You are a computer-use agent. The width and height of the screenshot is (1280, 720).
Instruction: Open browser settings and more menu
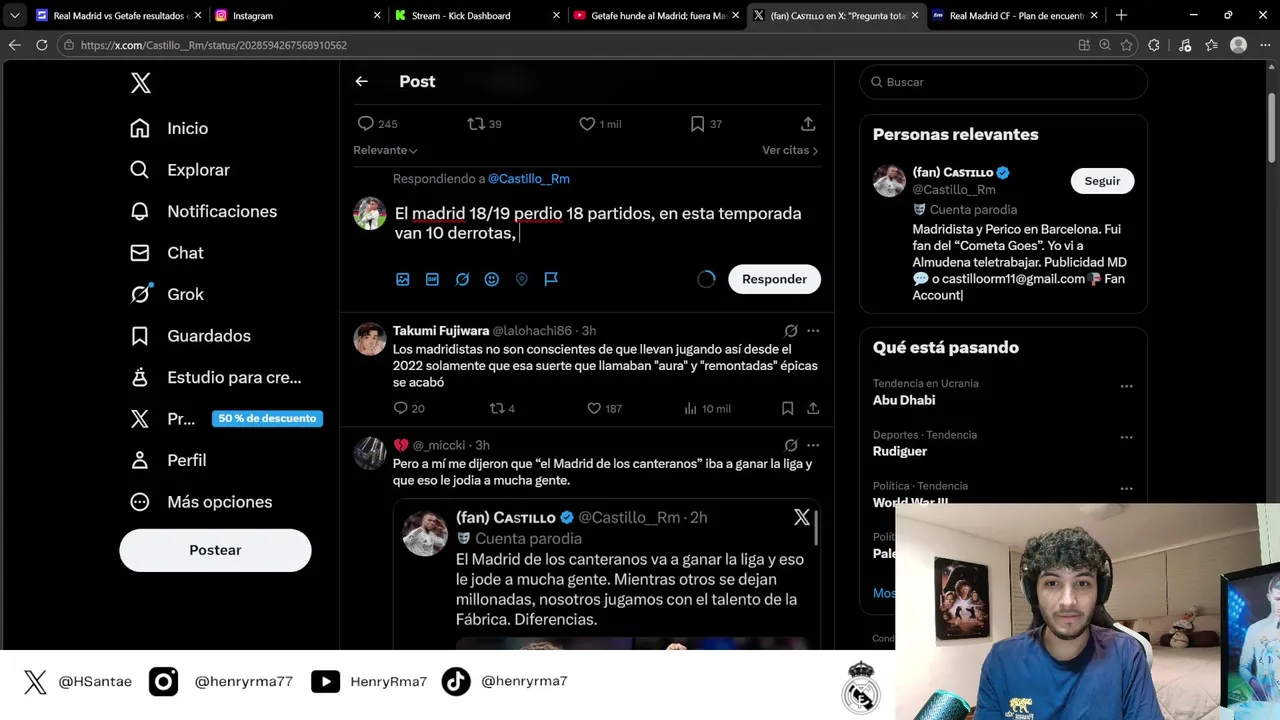[1265, 45]
